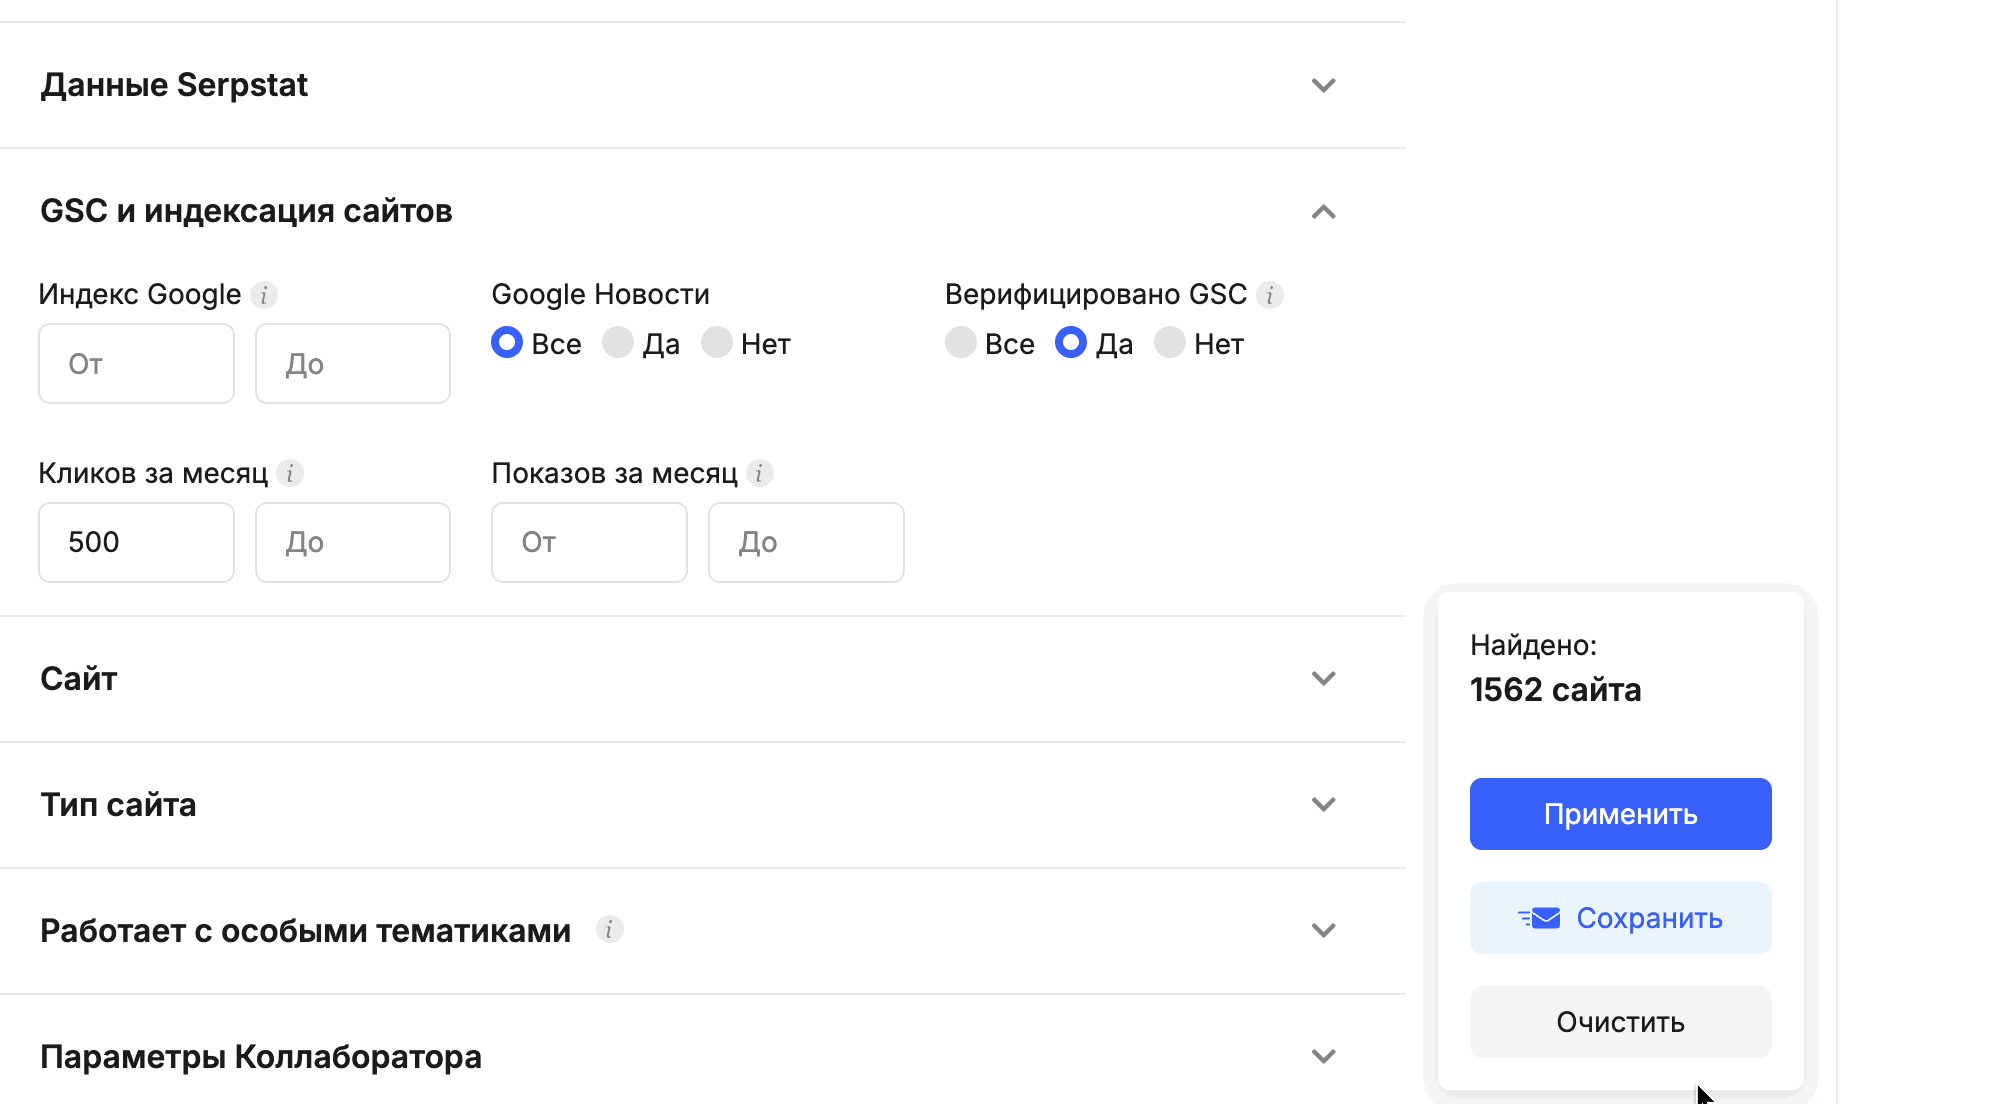Click Показов за месяц От field
The height and width of the screenshot is (1104, 2016).
tap(589, 542)
